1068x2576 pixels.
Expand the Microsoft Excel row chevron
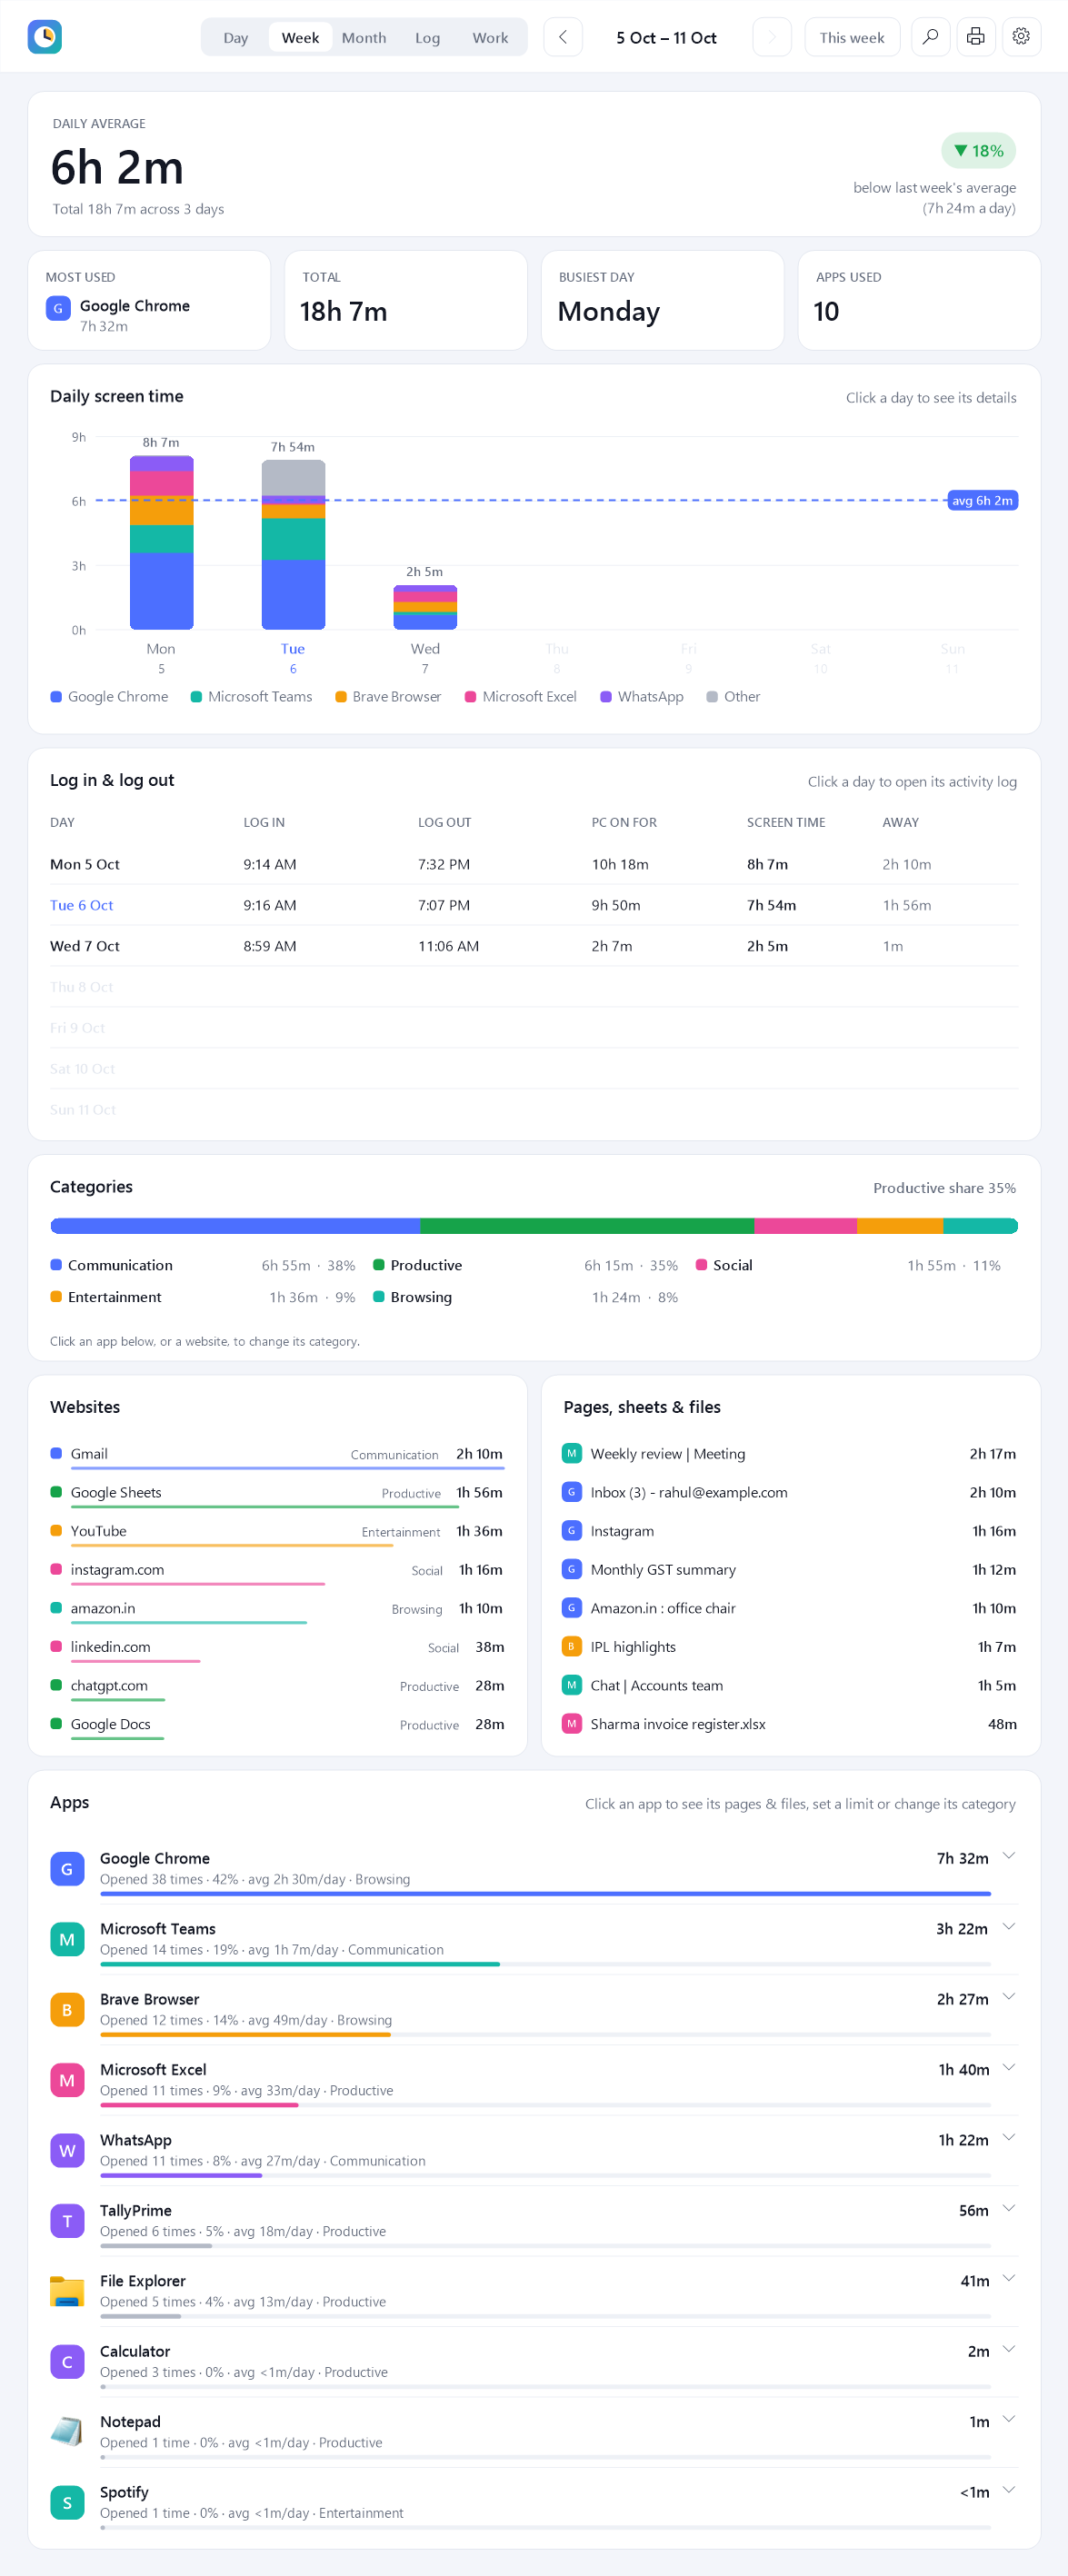pyautogui.click(x=1009, y=2067)
